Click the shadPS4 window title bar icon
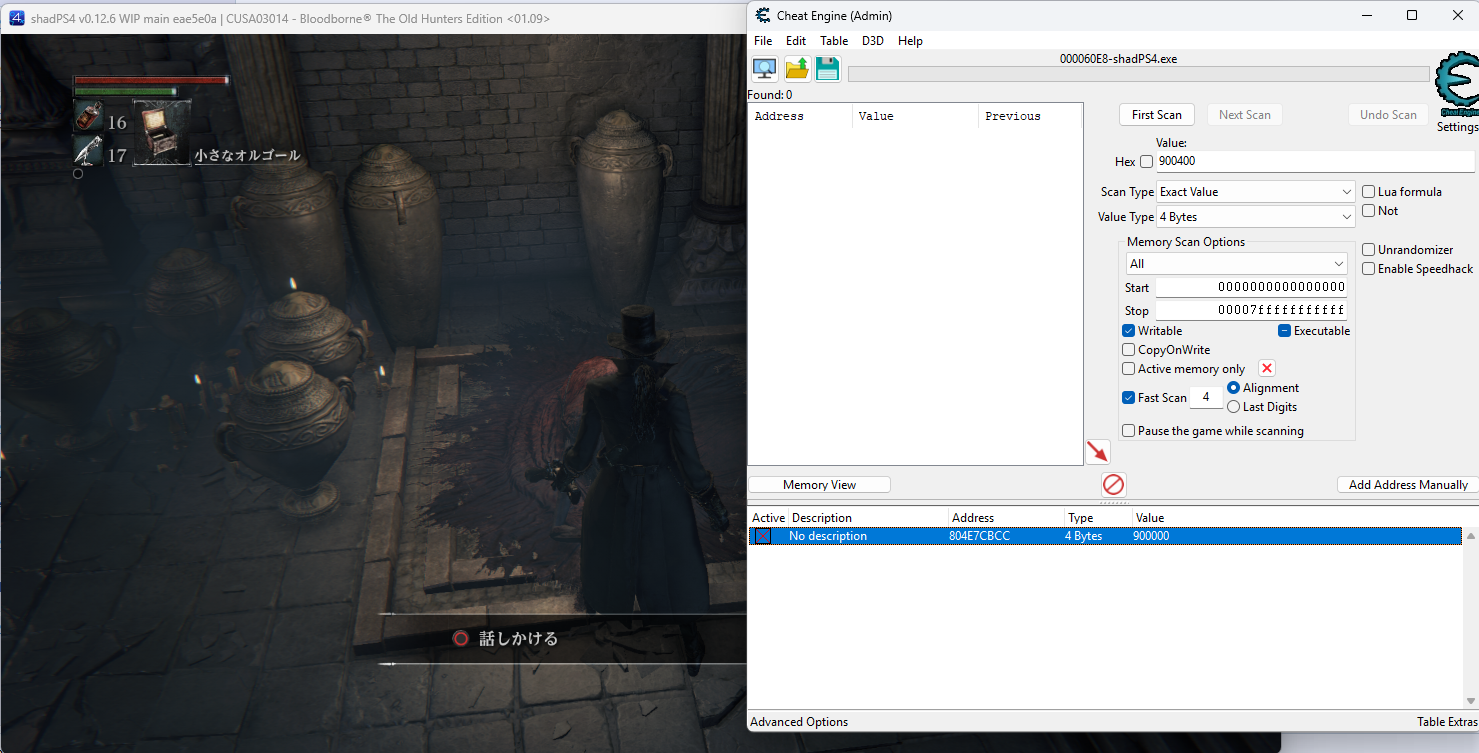This screenshot has width=1479, height=753. [16, 18]
